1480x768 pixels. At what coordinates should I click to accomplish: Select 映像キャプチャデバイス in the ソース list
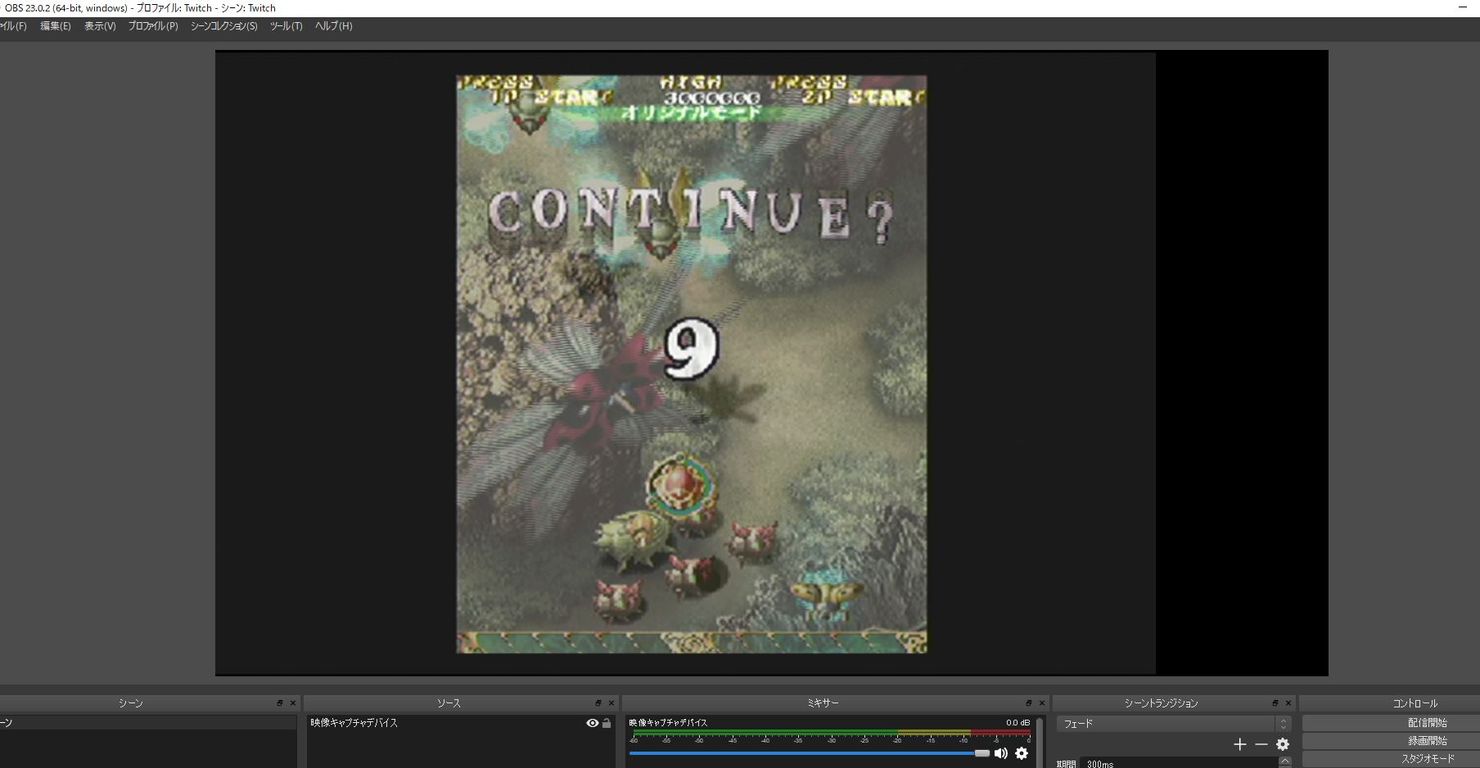click(460, 723)
